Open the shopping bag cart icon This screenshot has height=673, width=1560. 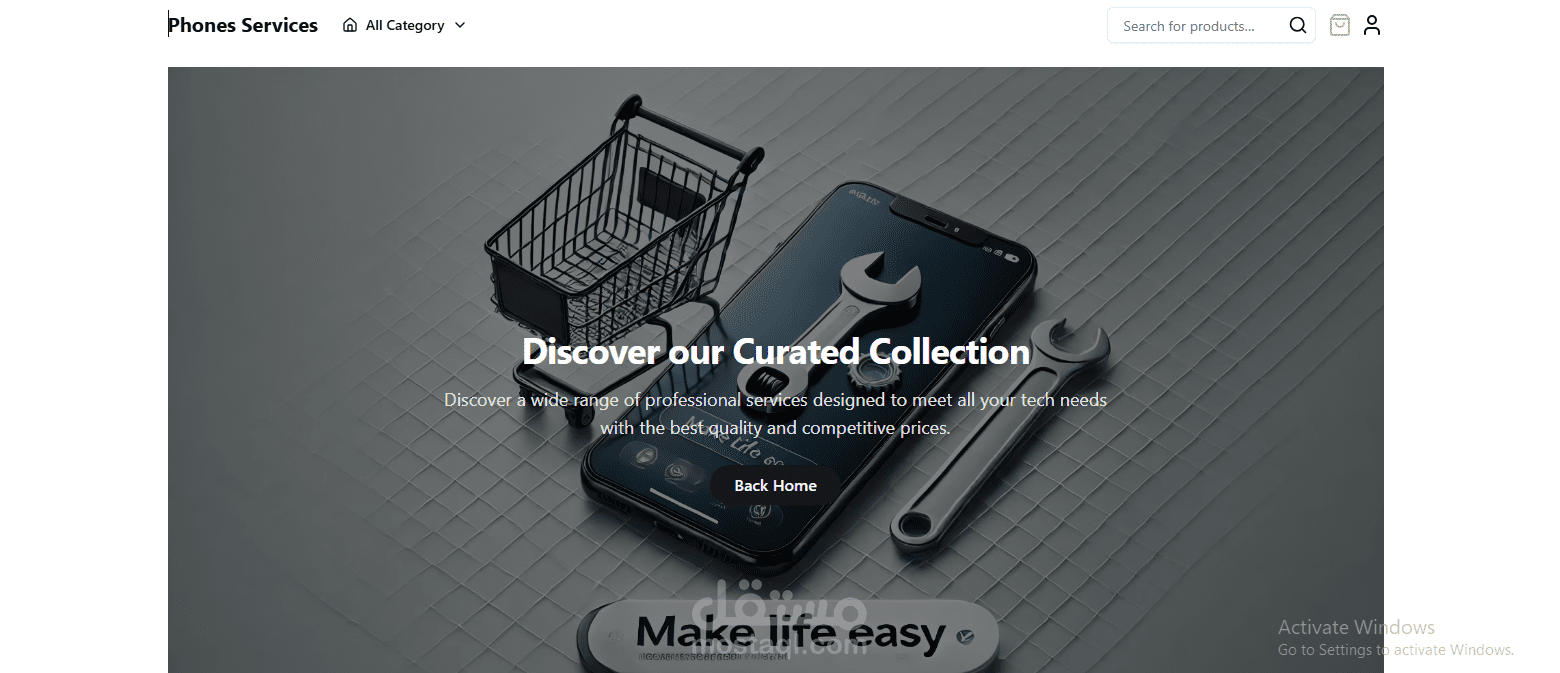[x=1339, y=25]
